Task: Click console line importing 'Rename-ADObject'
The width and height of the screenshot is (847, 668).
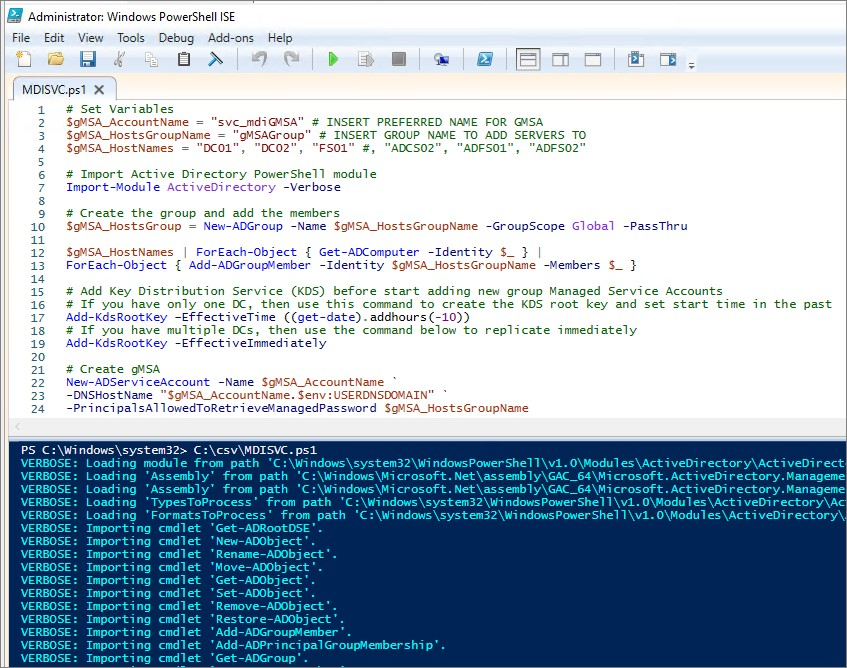Action: pyautogui.click(x=179, y=554)
